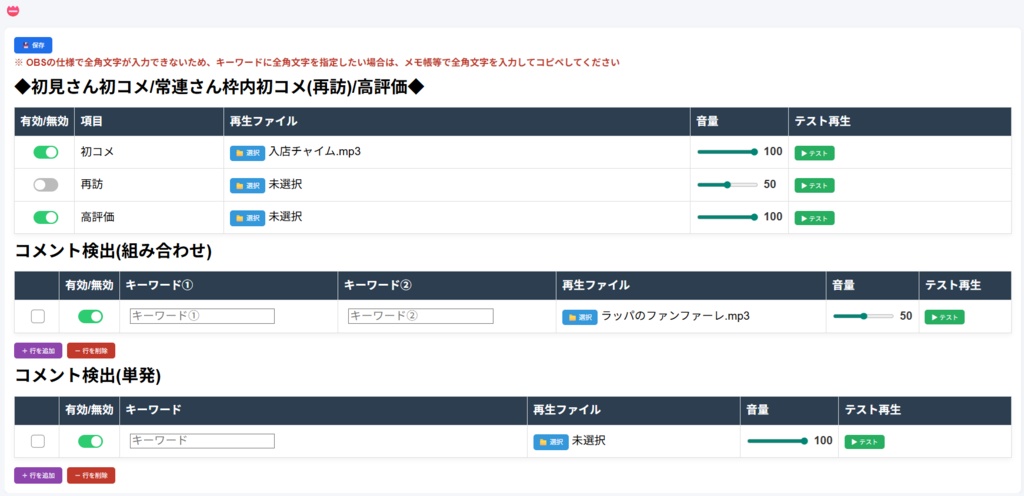Click the 保存 save button

click(33, 45)
